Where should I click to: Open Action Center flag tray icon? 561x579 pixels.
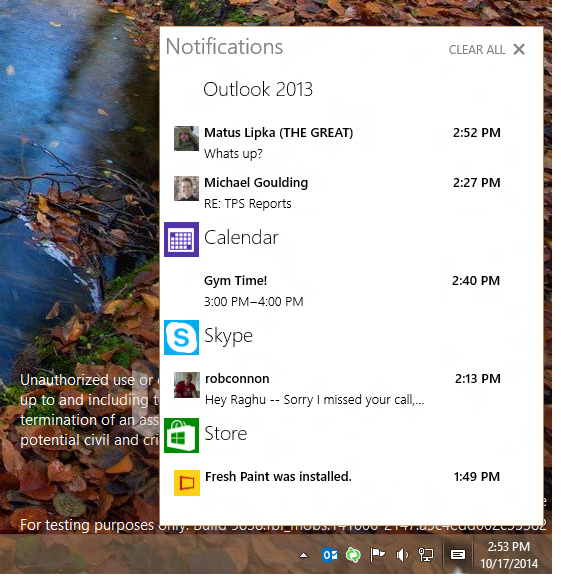click(377, 555)
